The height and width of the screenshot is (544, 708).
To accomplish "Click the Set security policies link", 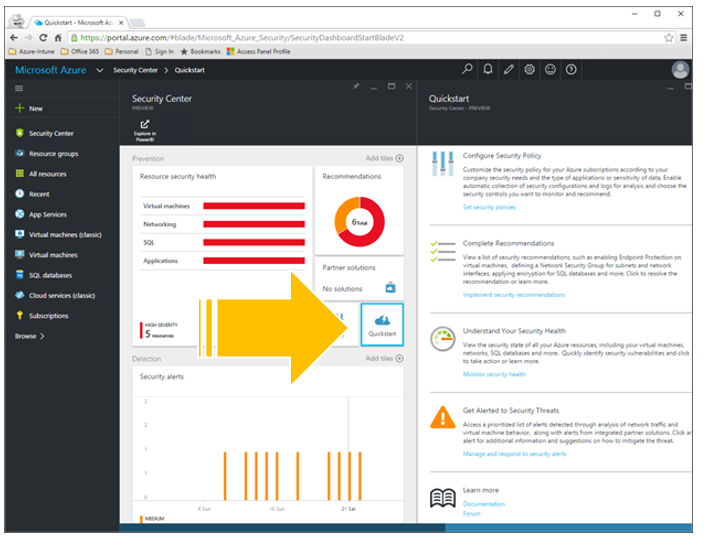I will [489, 207].
